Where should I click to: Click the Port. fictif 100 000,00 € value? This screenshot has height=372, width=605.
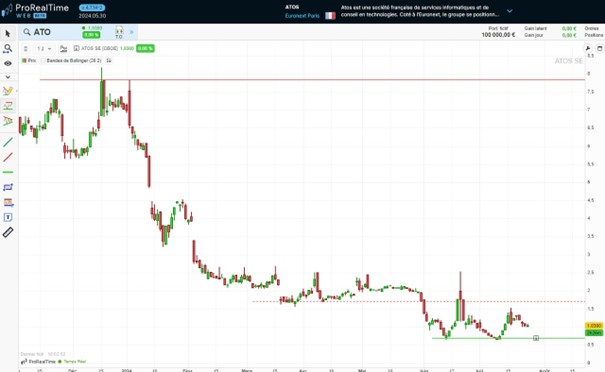click(x=498, y=35)
